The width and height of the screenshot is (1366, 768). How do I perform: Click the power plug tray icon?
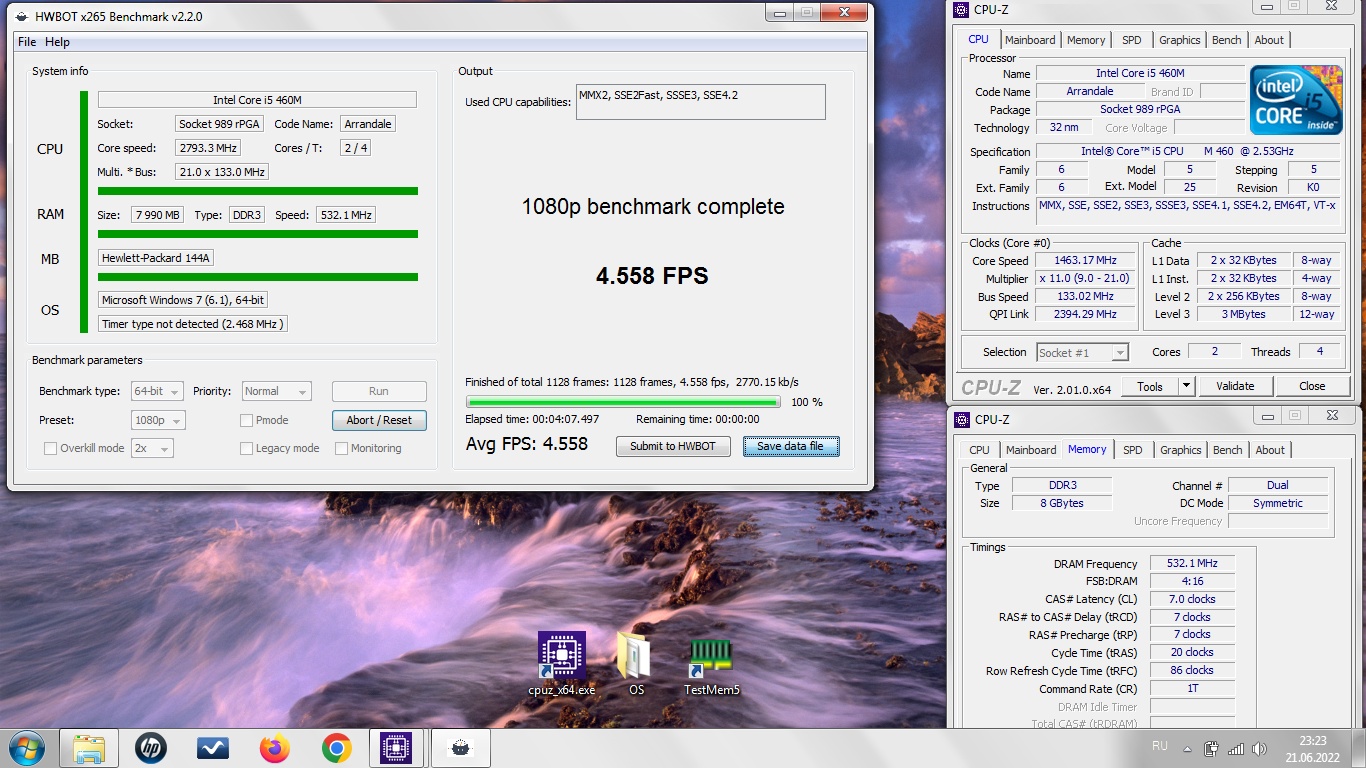tap(1212, 748)
